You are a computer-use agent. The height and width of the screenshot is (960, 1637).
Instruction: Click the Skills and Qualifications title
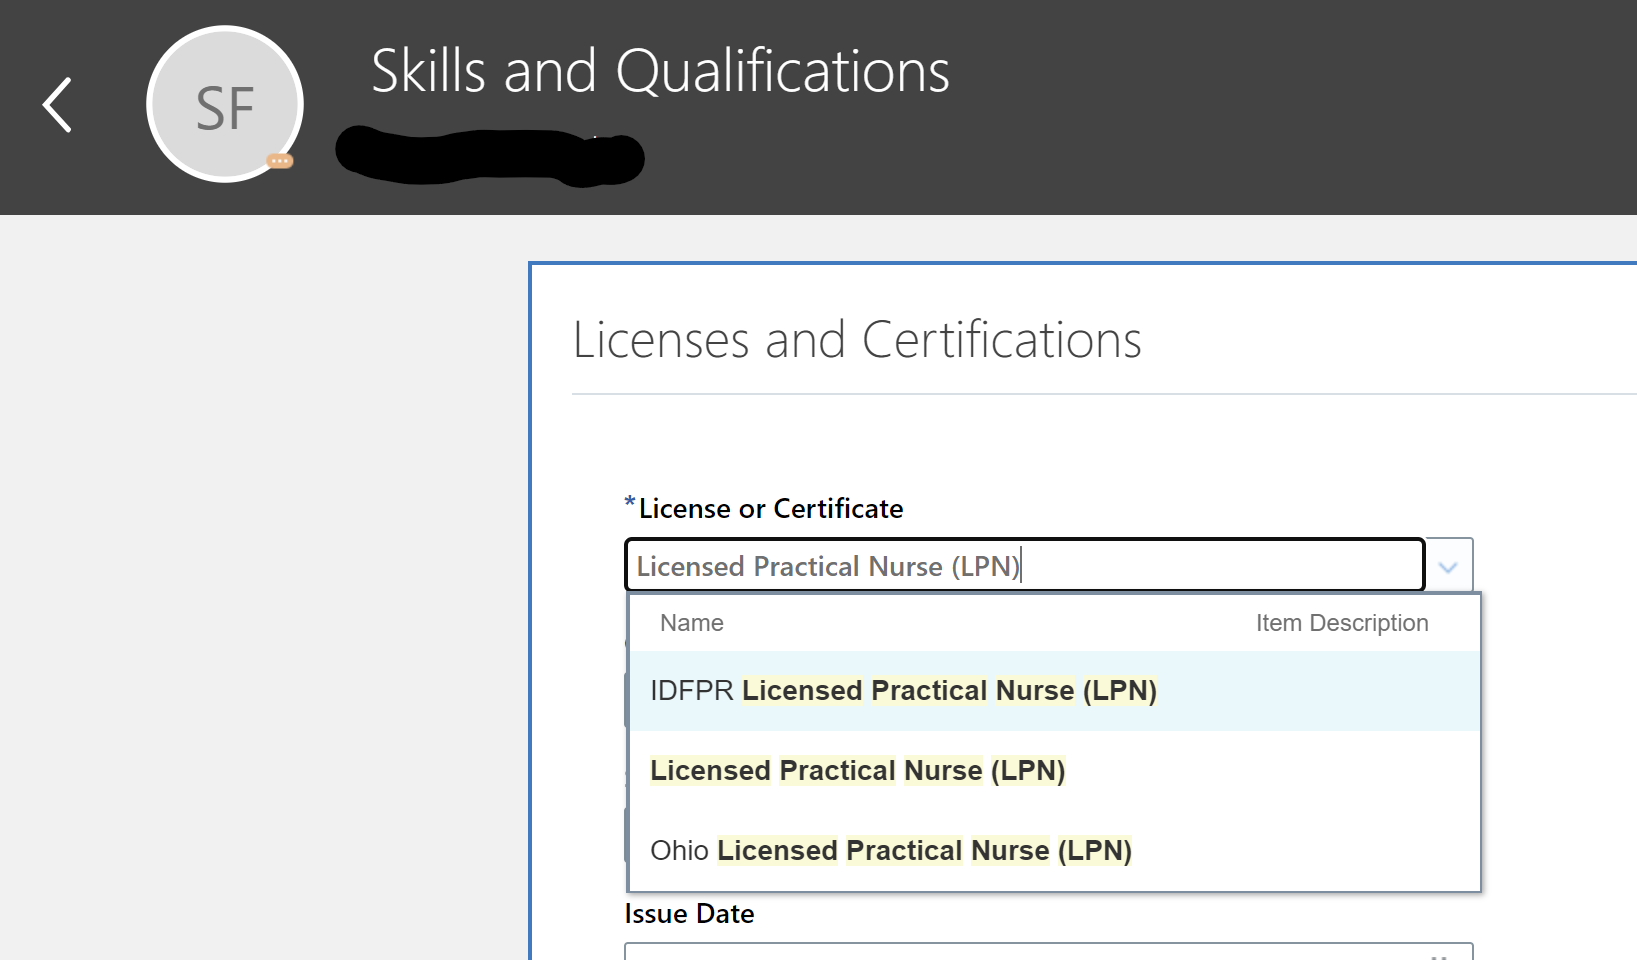click(x=660, y=71)
